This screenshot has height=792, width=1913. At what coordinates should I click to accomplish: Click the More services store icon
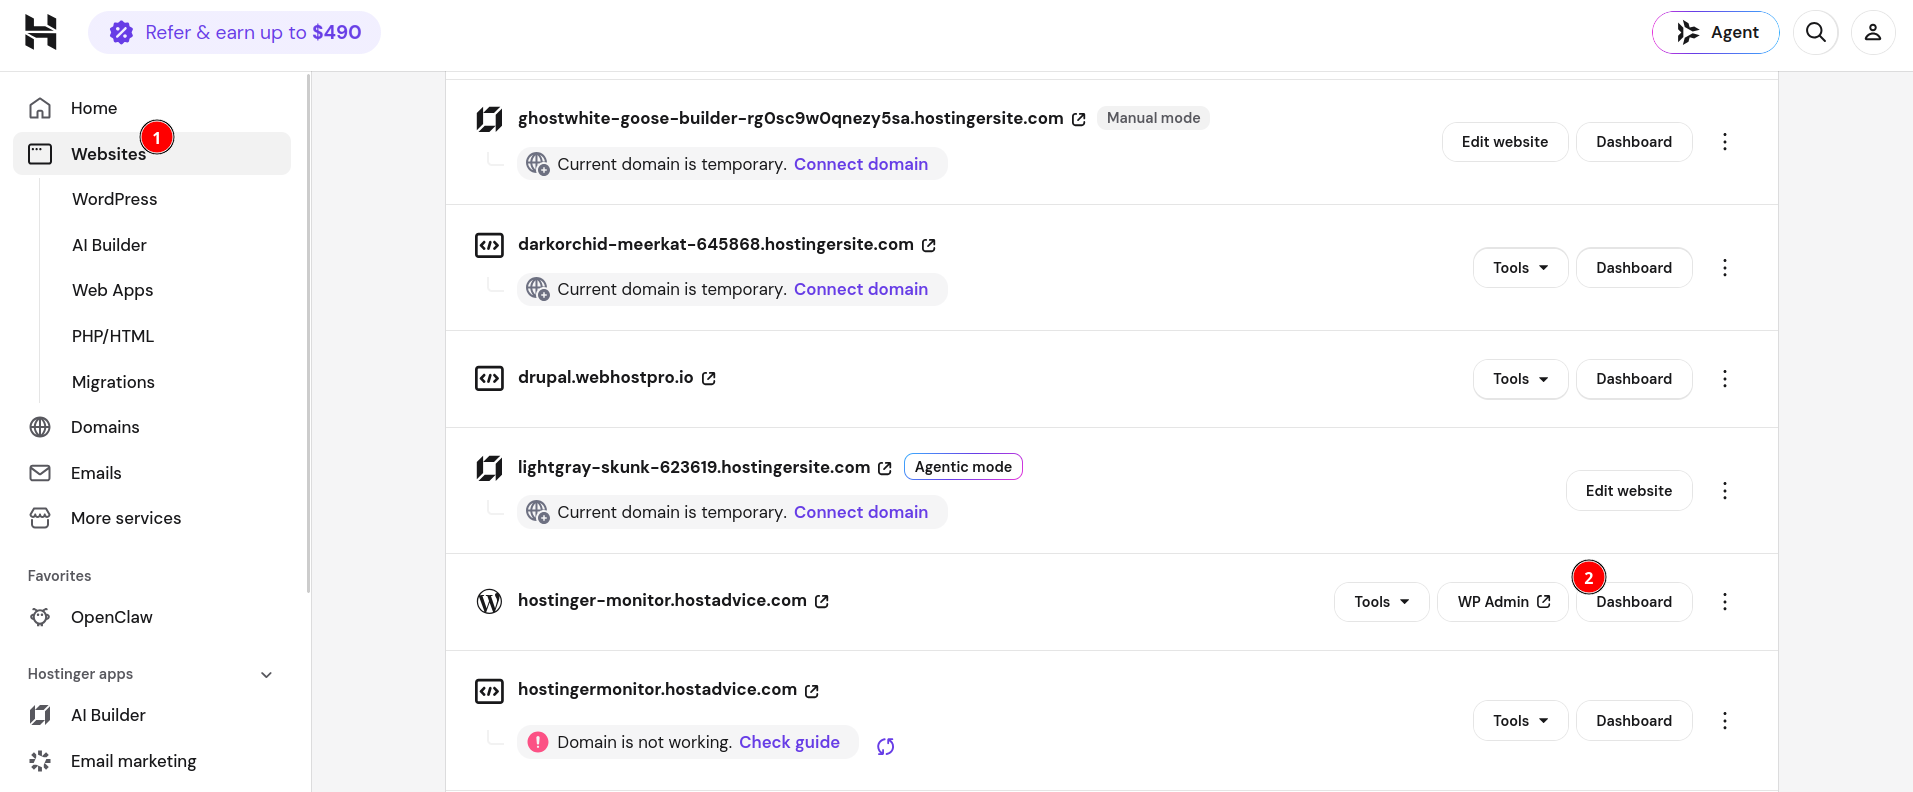40,518
